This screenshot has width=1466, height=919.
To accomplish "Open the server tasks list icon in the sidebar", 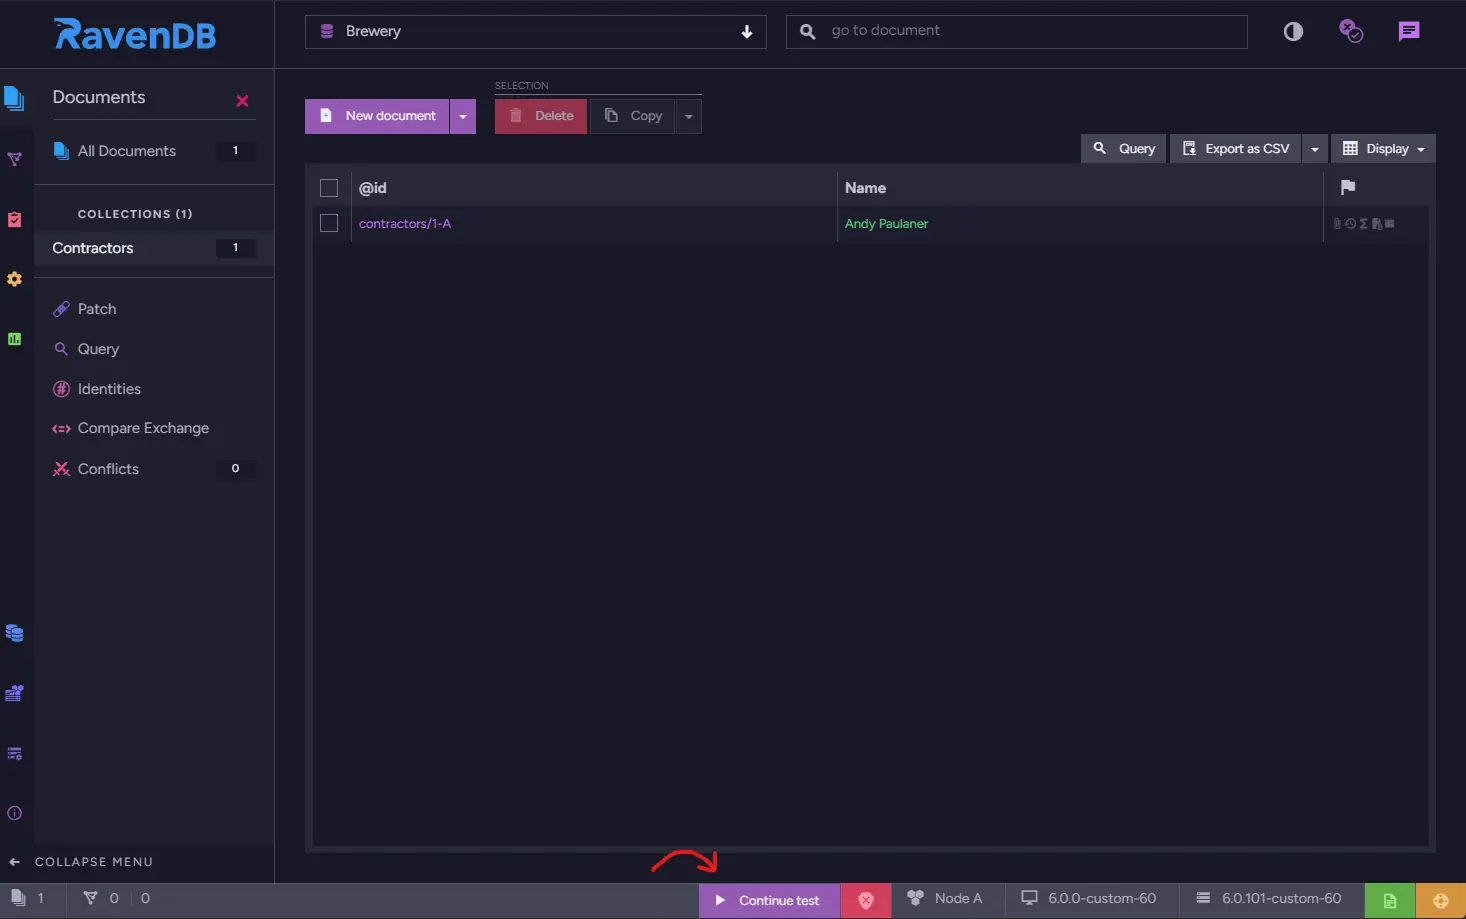I will [14, 753].
